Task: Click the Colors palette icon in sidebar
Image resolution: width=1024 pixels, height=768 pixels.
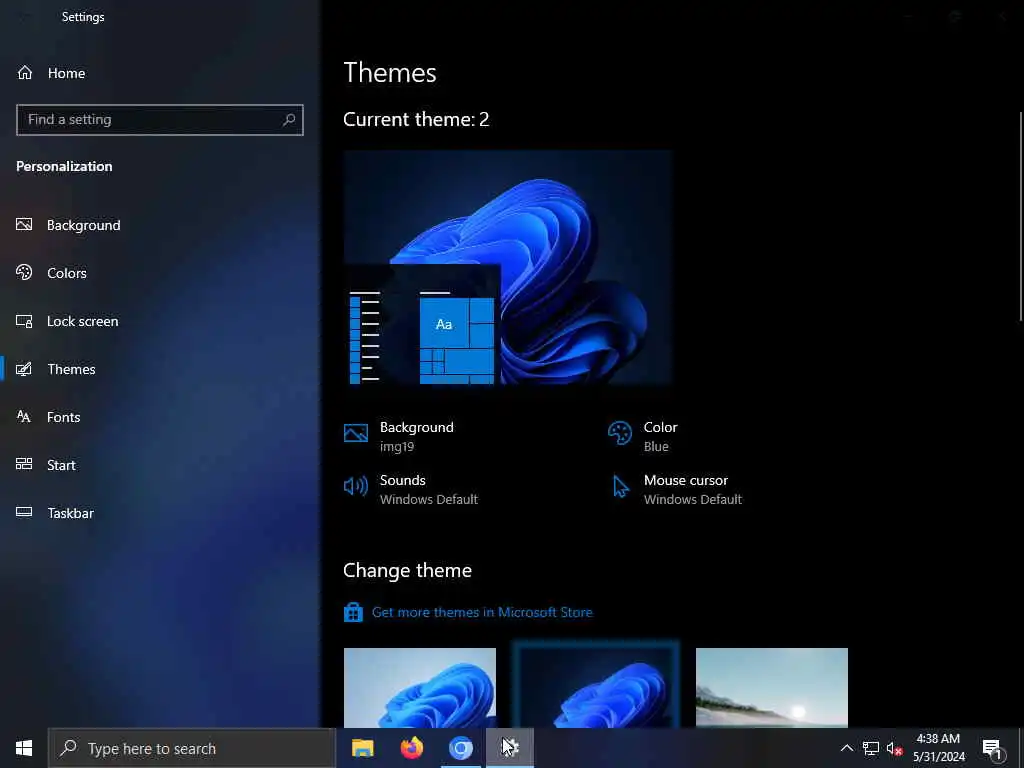Action: point(24,272)
